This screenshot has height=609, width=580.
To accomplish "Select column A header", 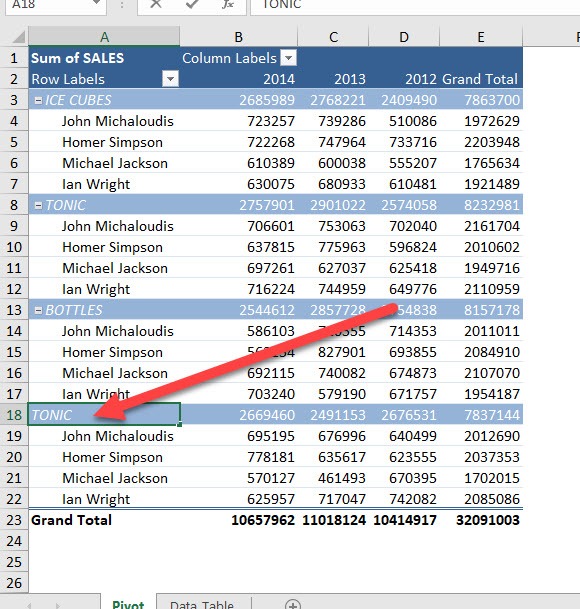I will 104,37.
